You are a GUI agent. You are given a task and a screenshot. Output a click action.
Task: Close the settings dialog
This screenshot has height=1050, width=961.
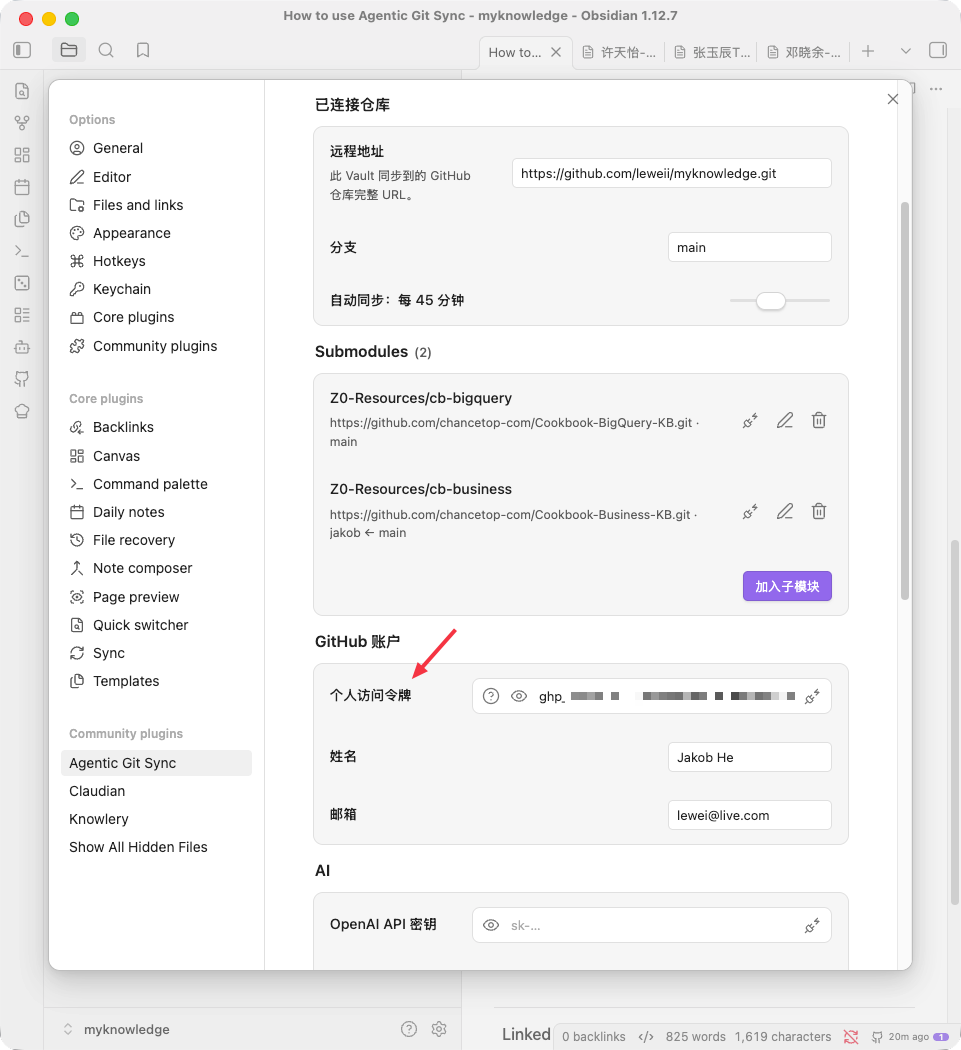[893, 99]
